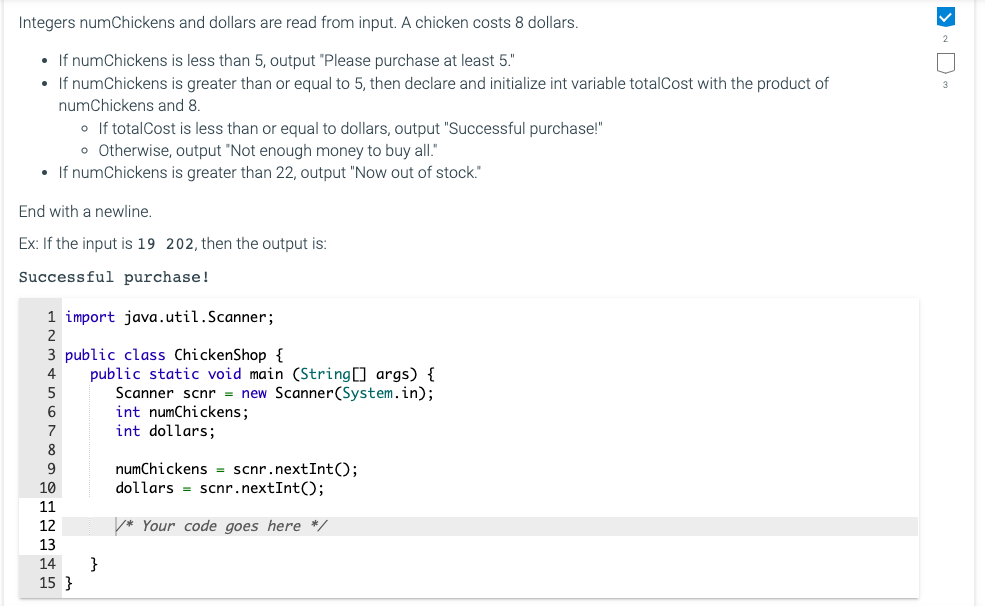Click the completed checkmark badge for section 2
Viewport: 985px width, 606px height.
pos(944,16)
